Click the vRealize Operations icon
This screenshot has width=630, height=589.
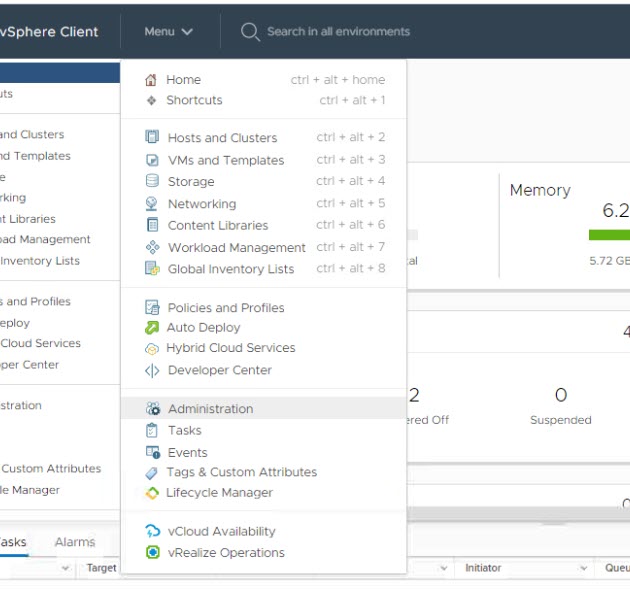pos(152,553)
